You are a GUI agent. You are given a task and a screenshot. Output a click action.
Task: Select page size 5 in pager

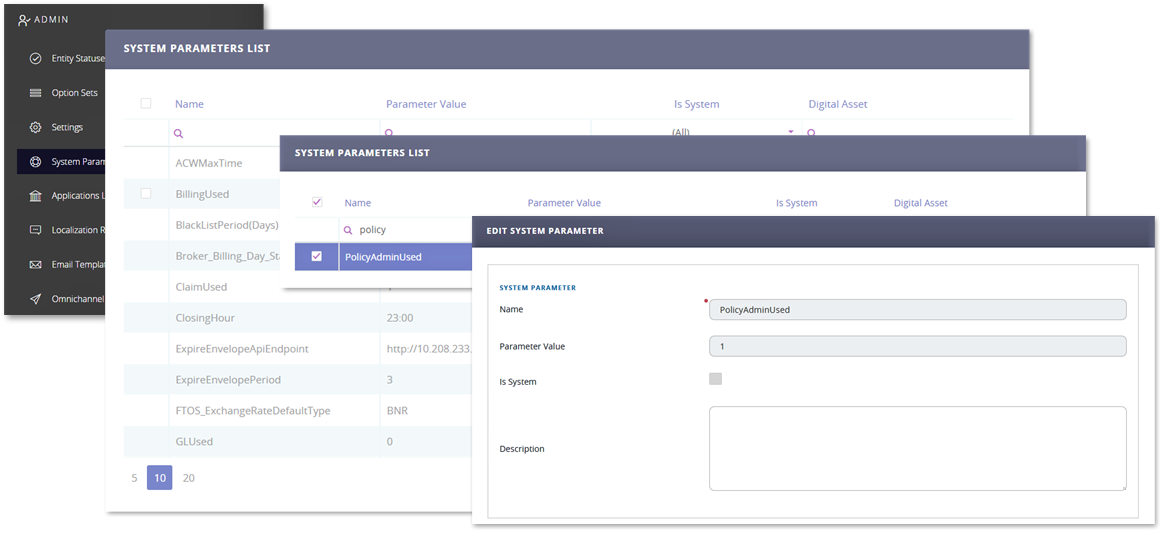click(x=134, y=478)
